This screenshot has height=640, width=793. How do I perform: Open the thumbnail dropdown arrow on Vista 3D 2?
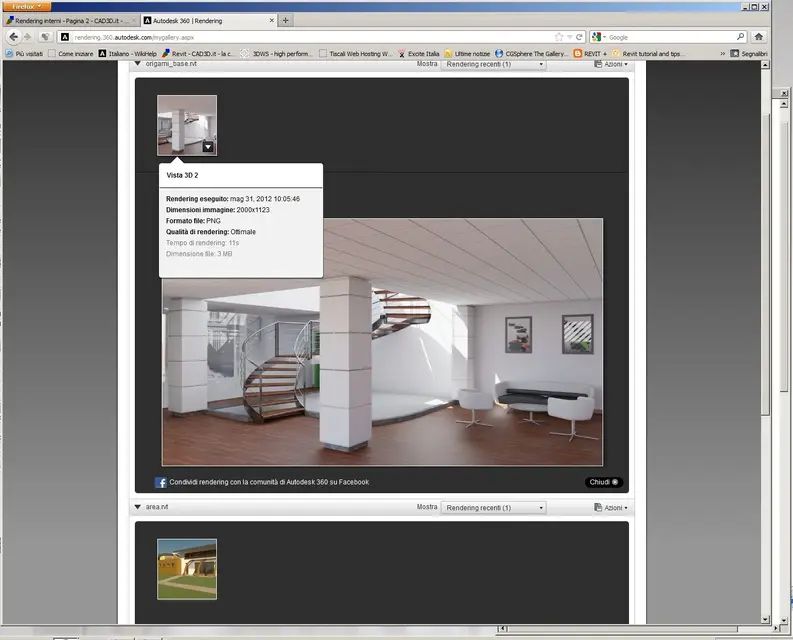coord(208,147)
